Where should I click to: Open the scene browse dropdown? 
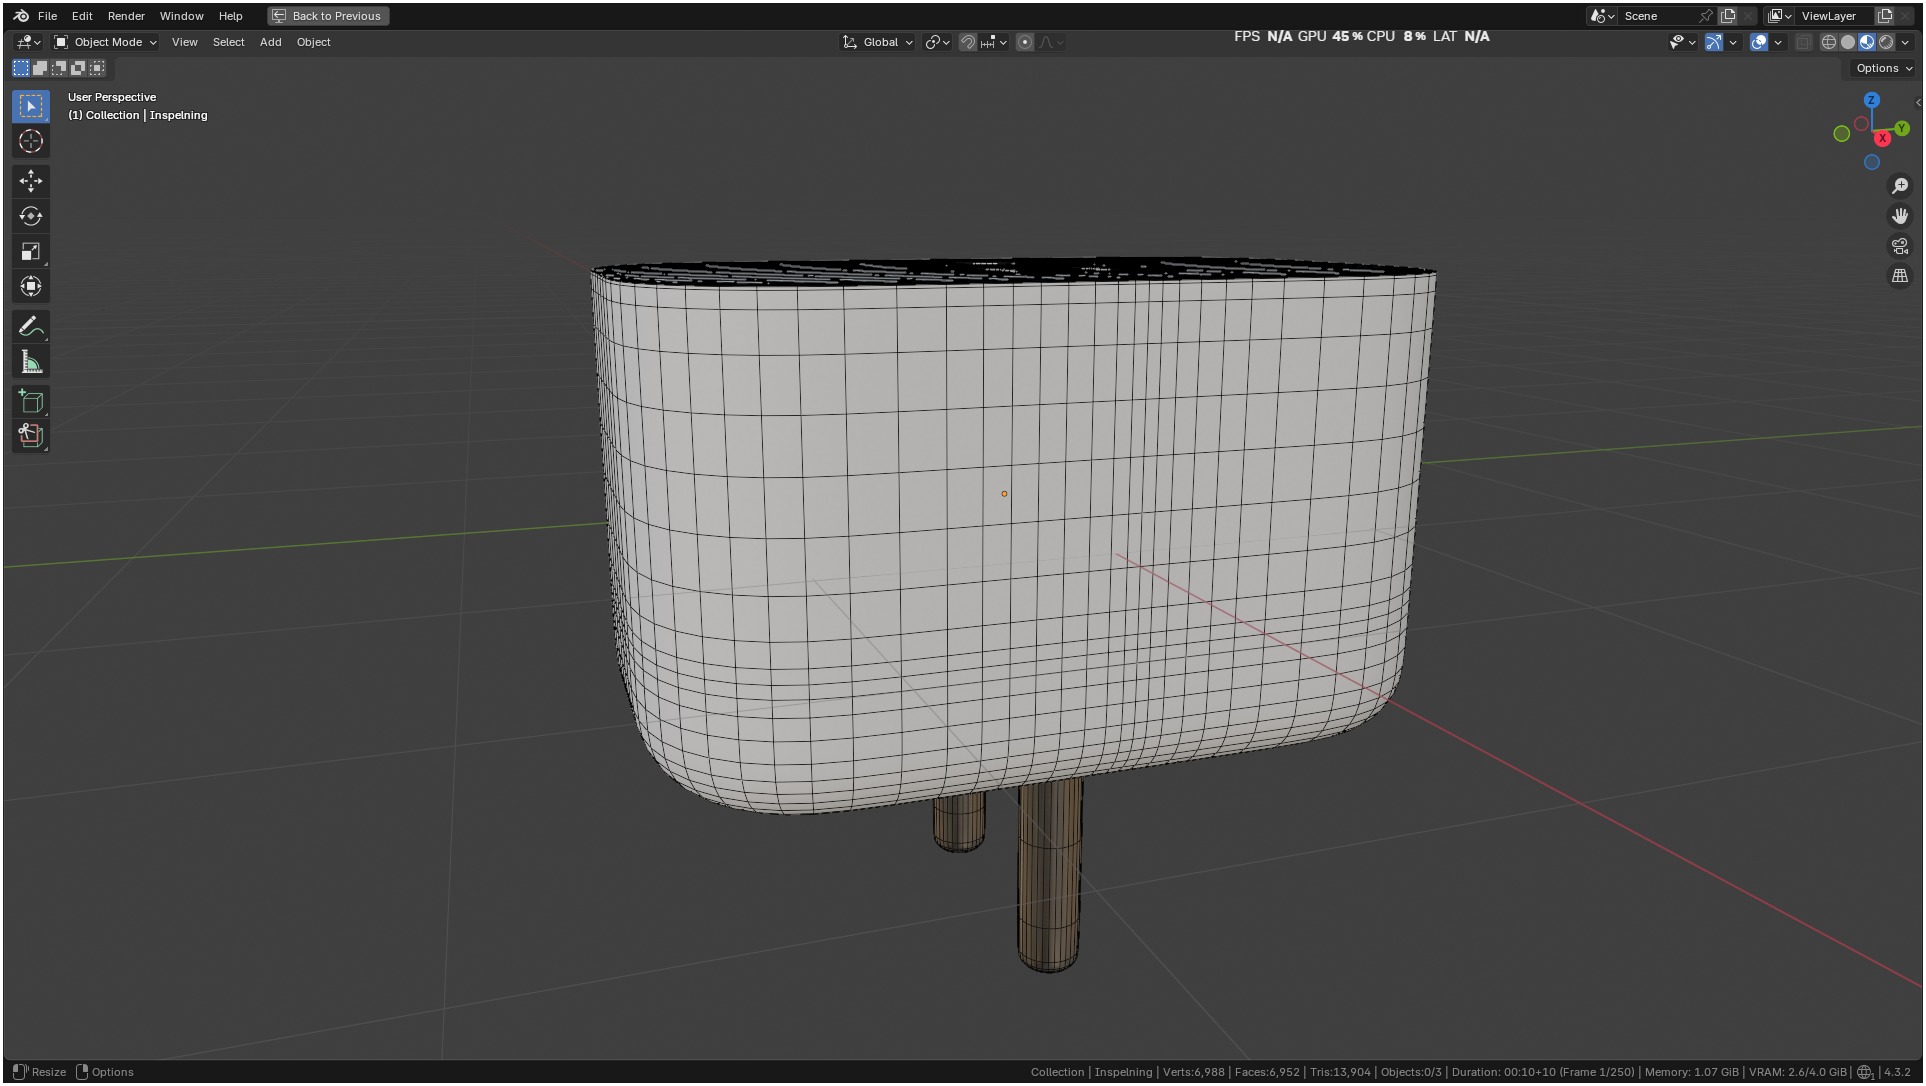point(1603,16)
